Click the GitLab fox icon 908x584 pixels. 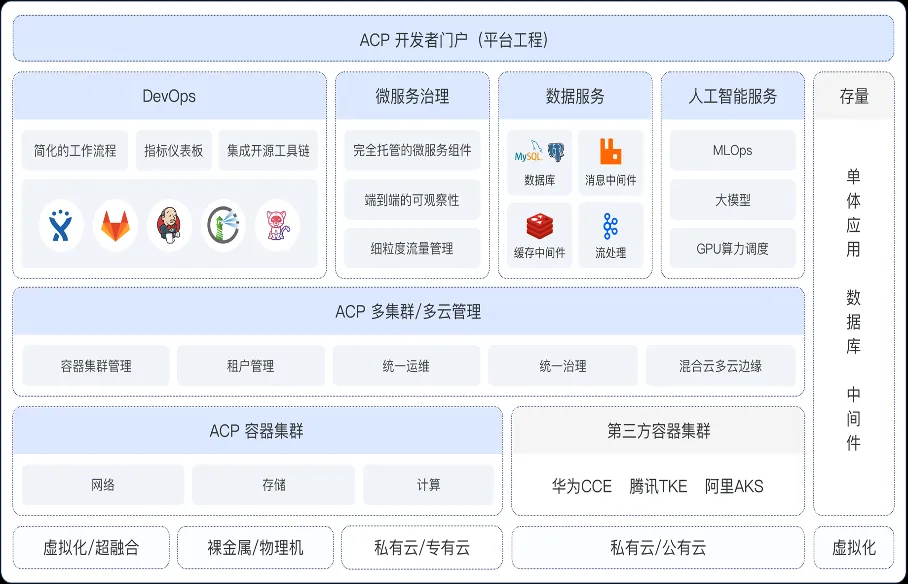[x=115, y=225]
